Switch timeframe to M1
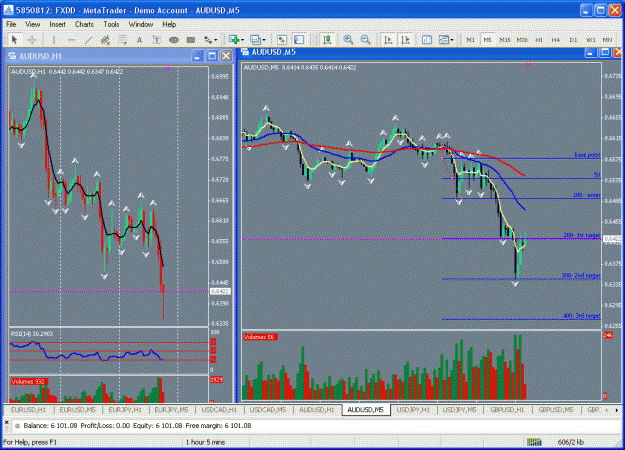The width and height of the screenshot is (625, 450). (x=470, y=40)
